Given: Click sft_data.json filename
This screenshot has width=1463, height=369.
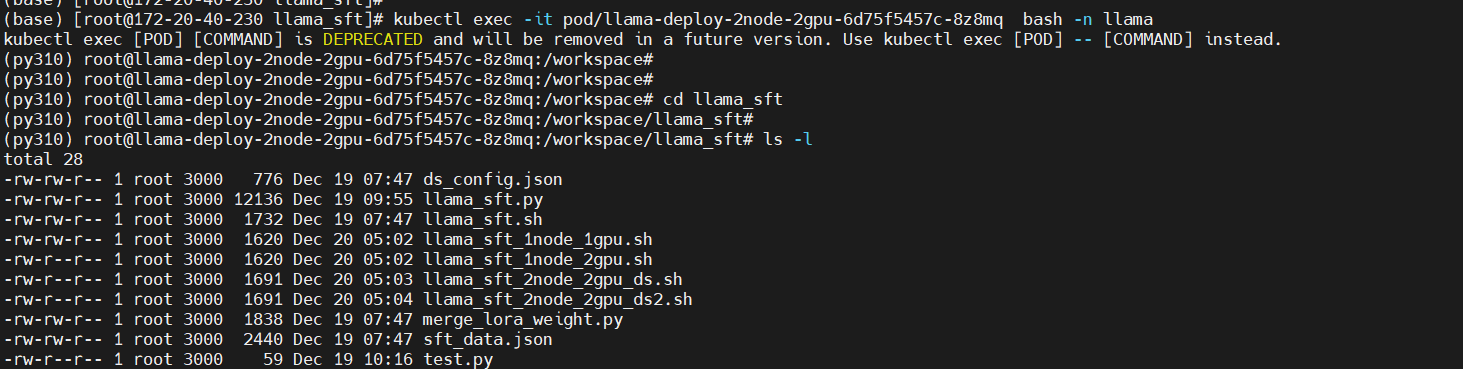Looking at the screenshot, I should [488, 340].
